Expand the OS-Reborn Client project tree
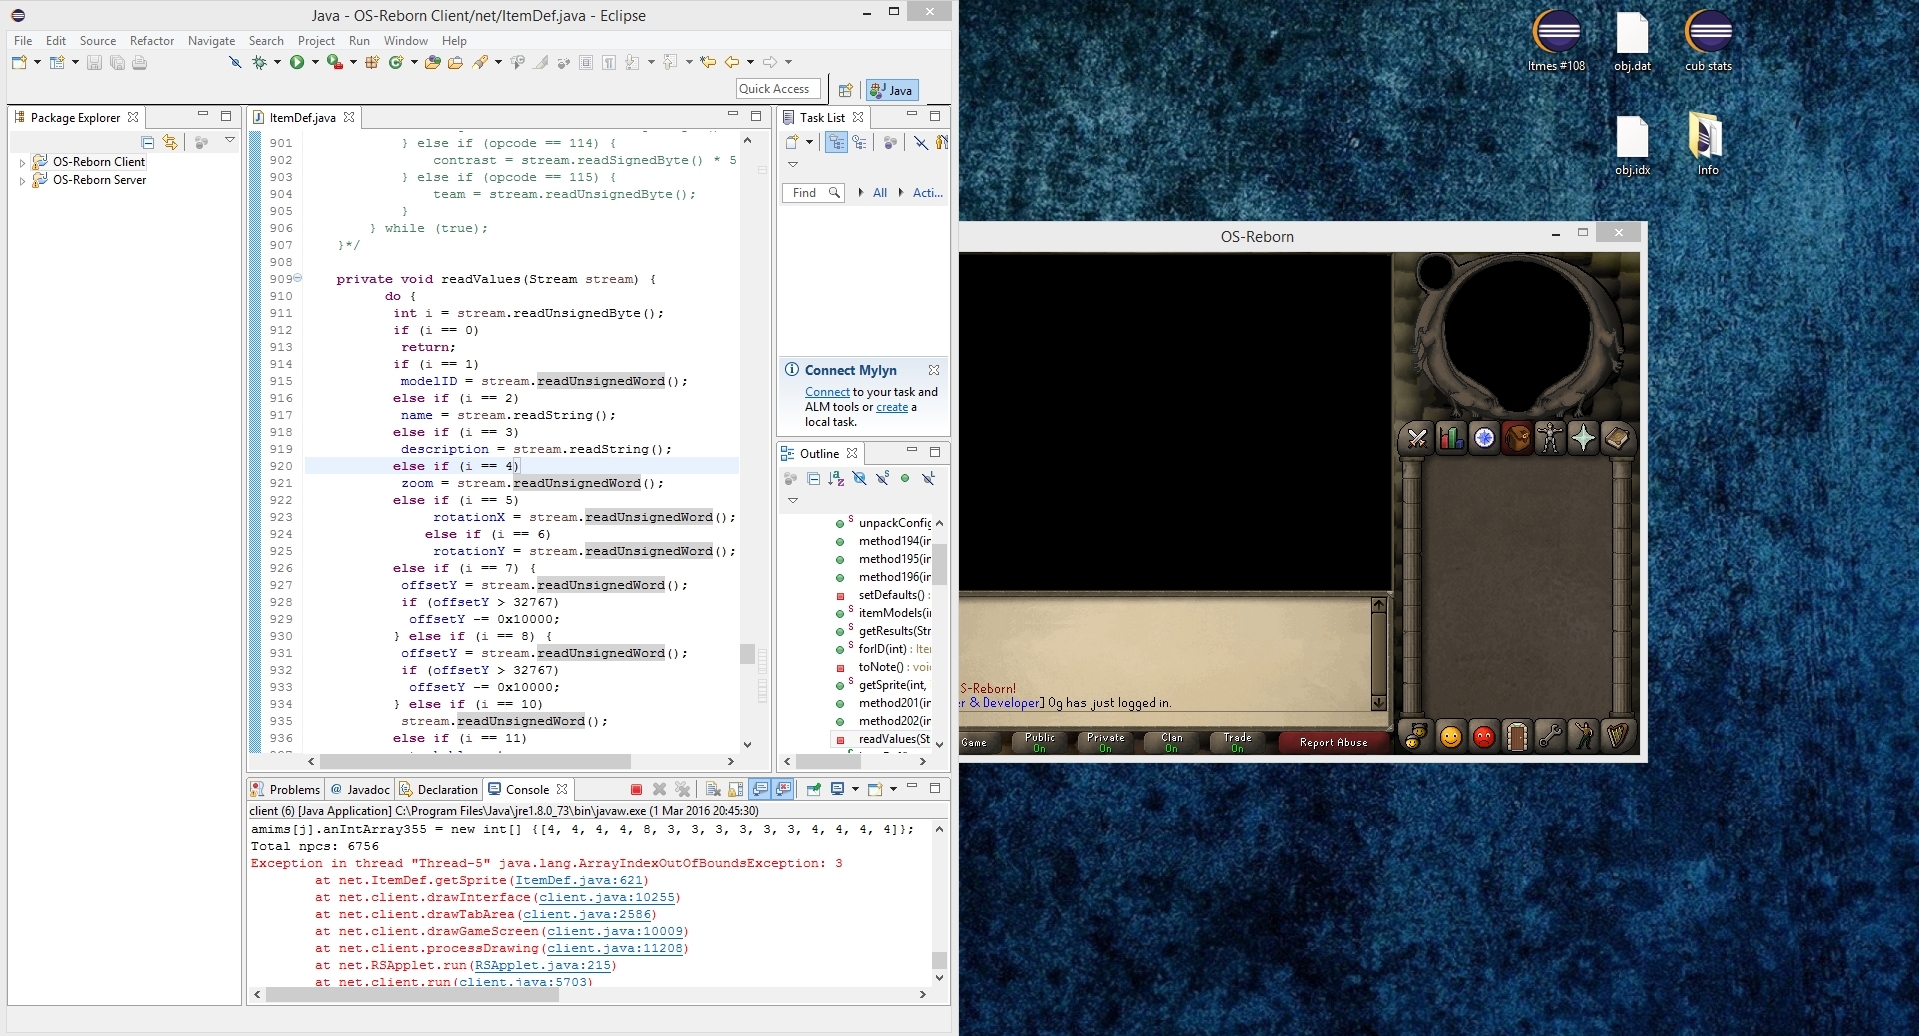This screenshot has height=1036, width=1919. tap(22, 162)
